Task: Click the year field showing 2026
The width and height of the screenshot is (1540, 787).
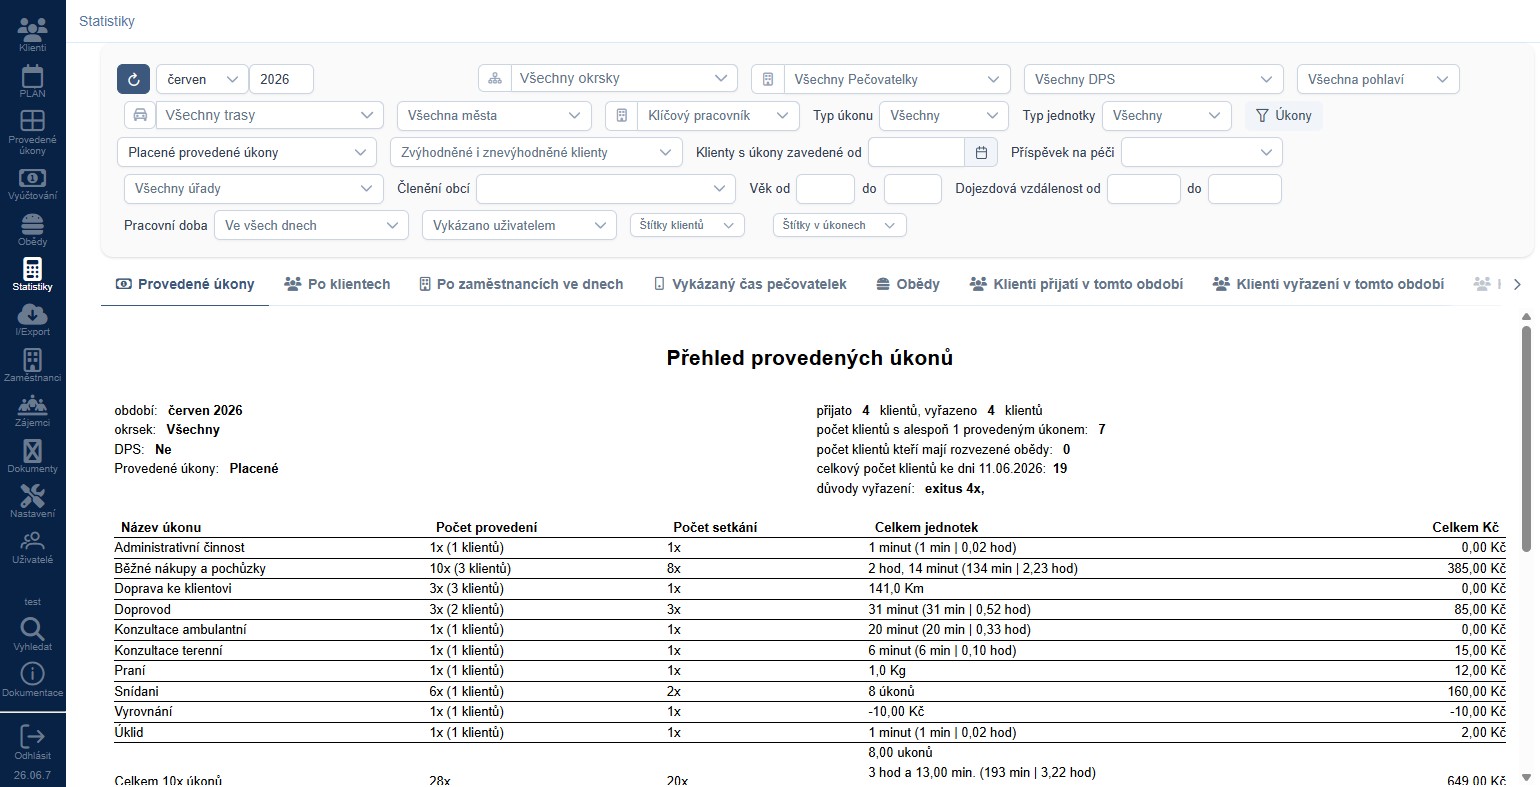Action: coord(281,79)
